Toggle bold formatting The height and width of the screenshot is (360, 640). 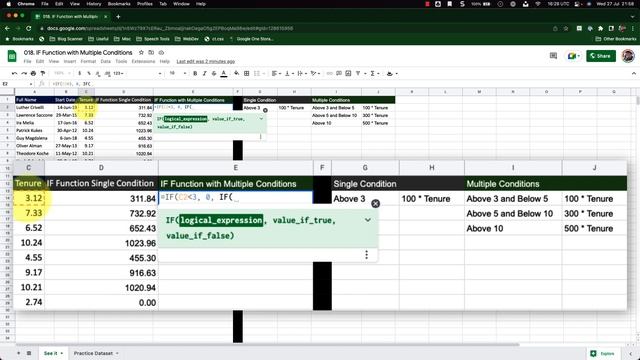(x=195, y=73)
